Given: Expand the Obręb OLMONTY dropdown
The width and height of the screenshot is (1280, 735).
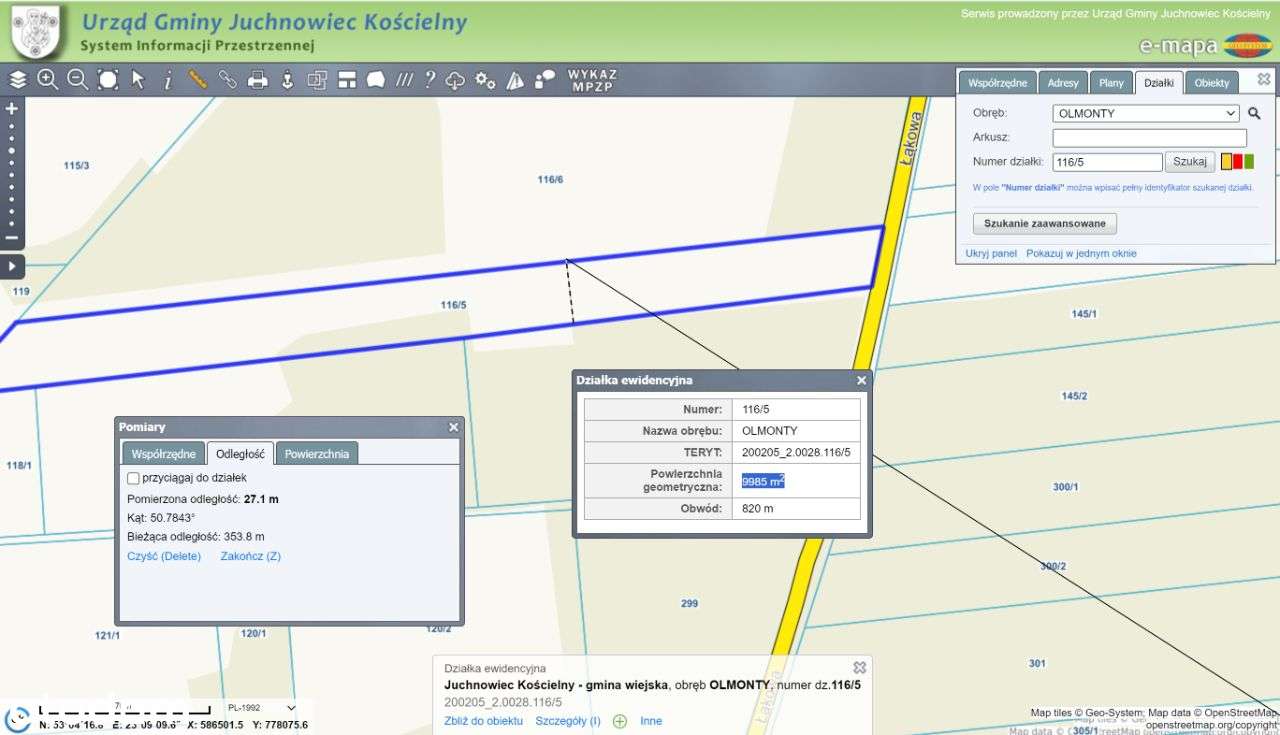Looking at the screenshot, I should [x=1146, y=113].
